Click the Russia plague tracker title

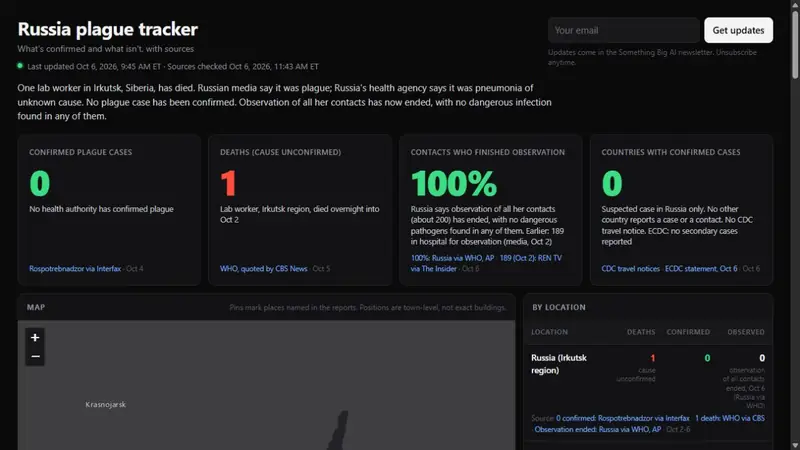108,29
